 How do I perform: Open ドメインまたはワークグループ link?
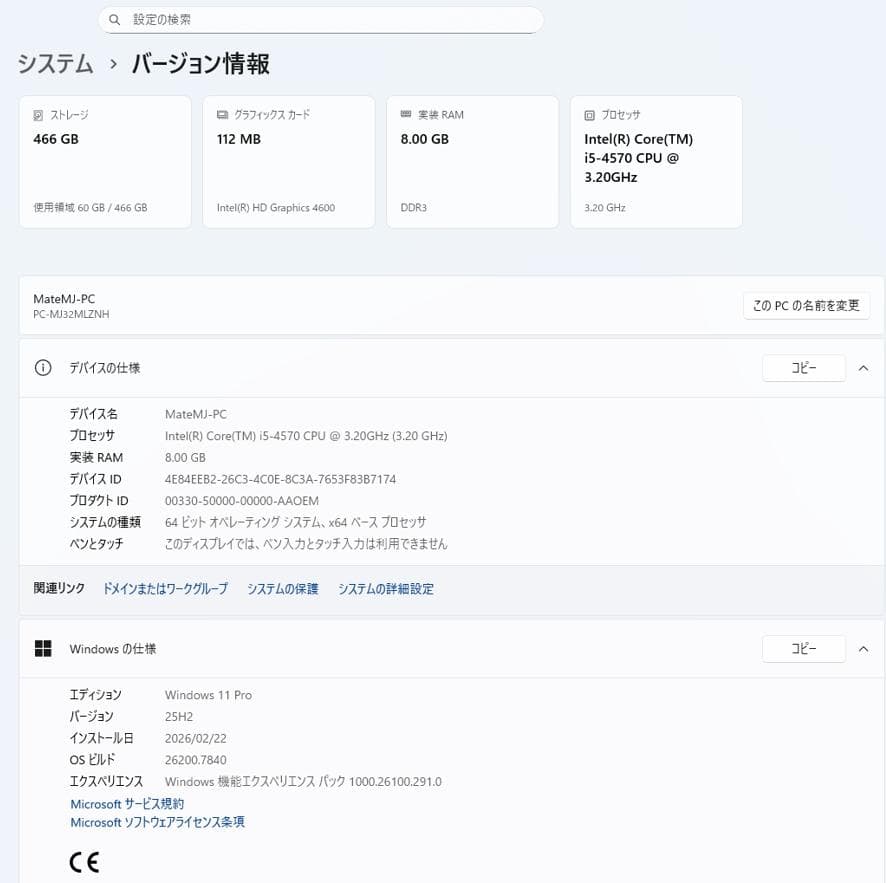click(x=165, y=589)
